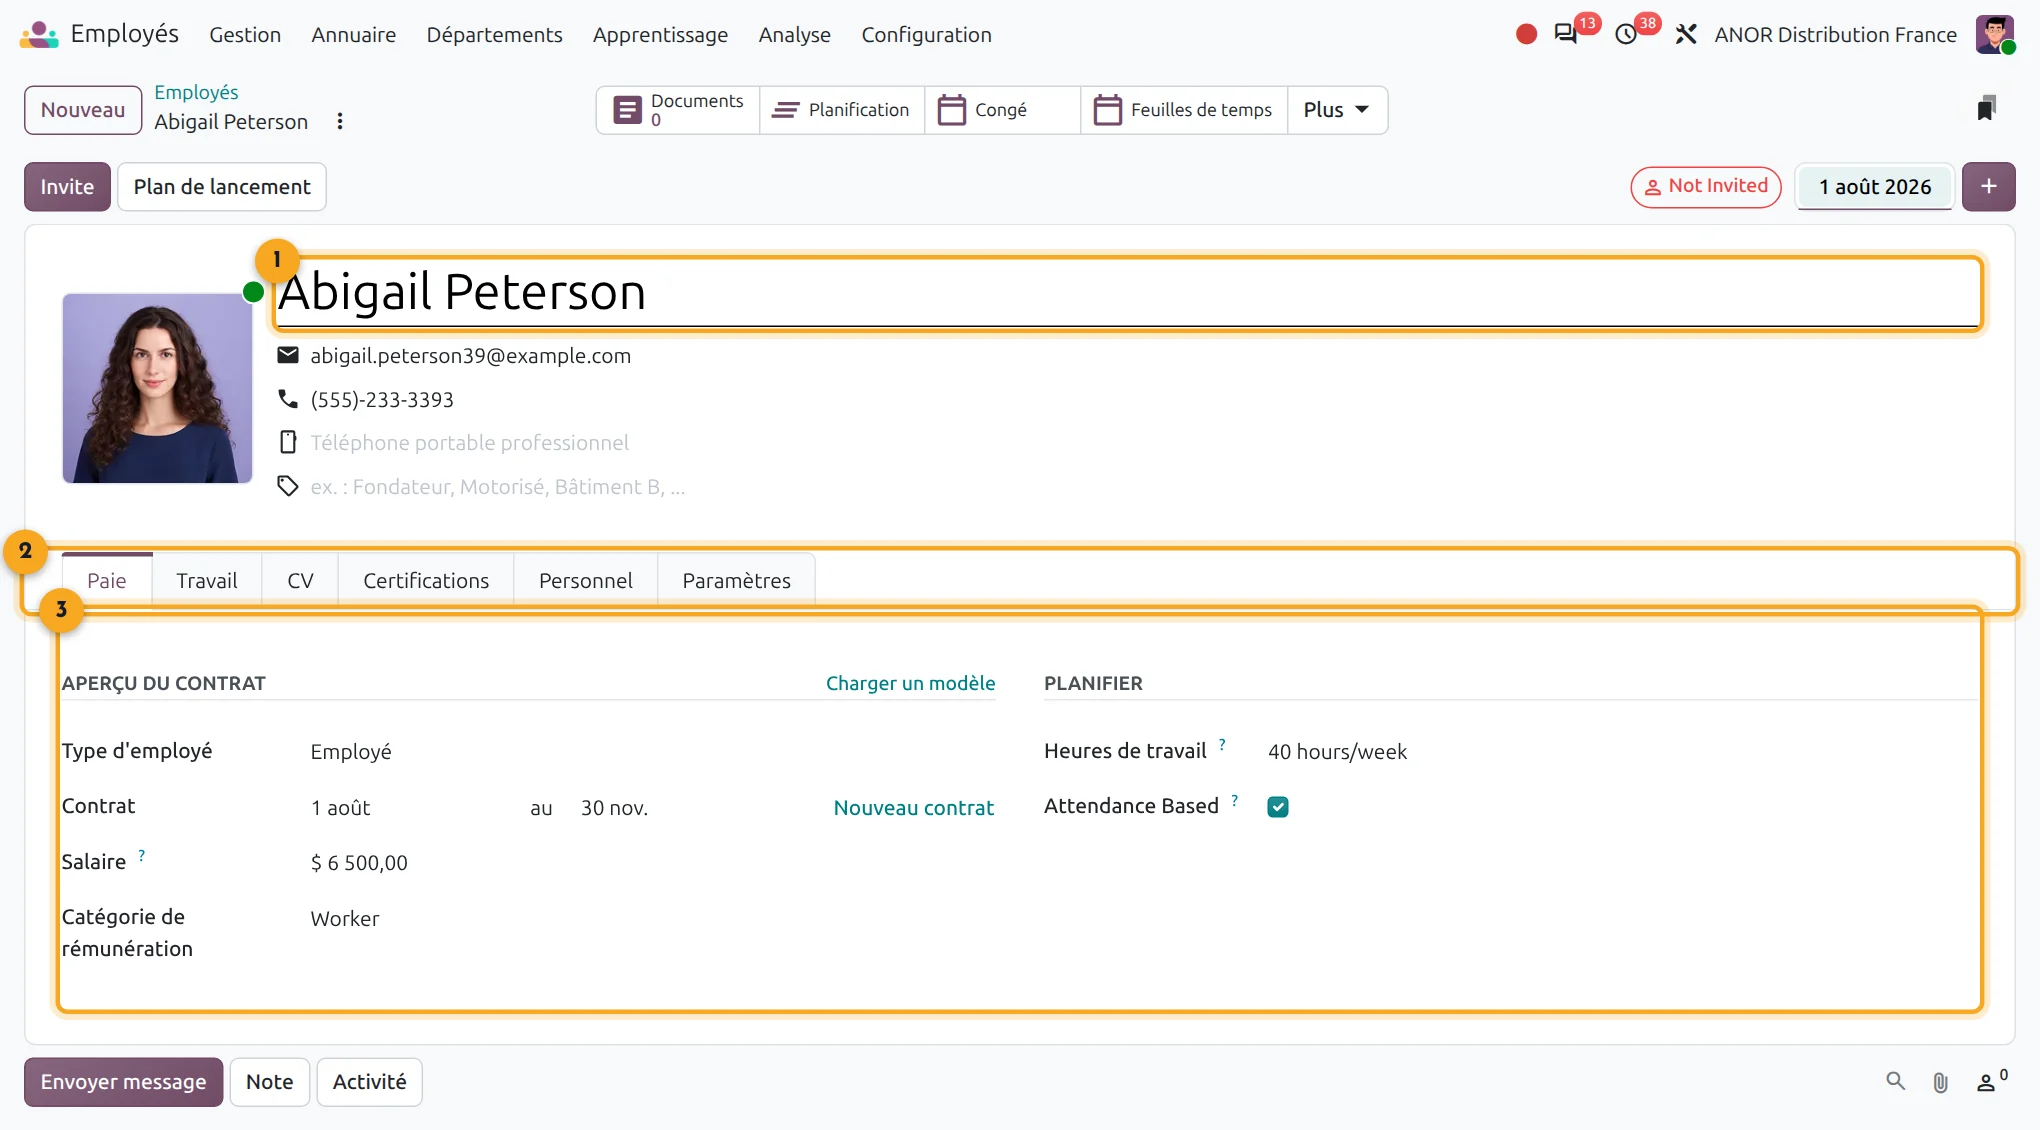
Task: Click the bookmark icon in the breadcrumb bar
Action: [1986, 108]
